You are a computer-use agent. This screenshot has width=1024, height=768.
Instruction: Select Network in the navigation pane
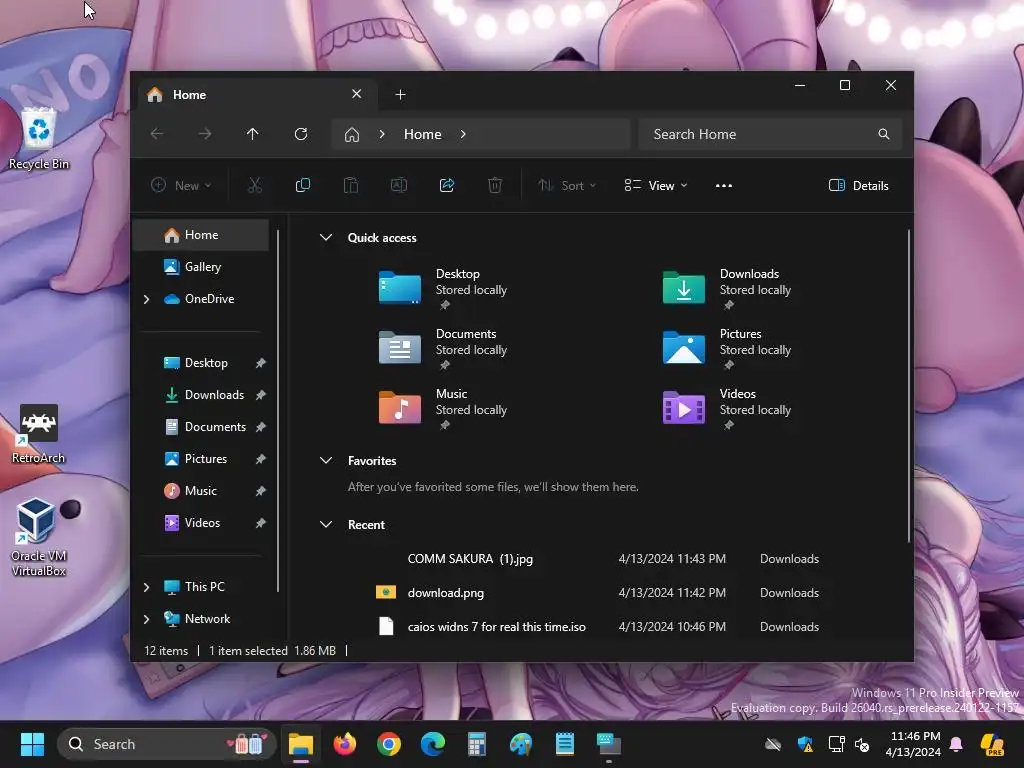click(x=201, y=618)
